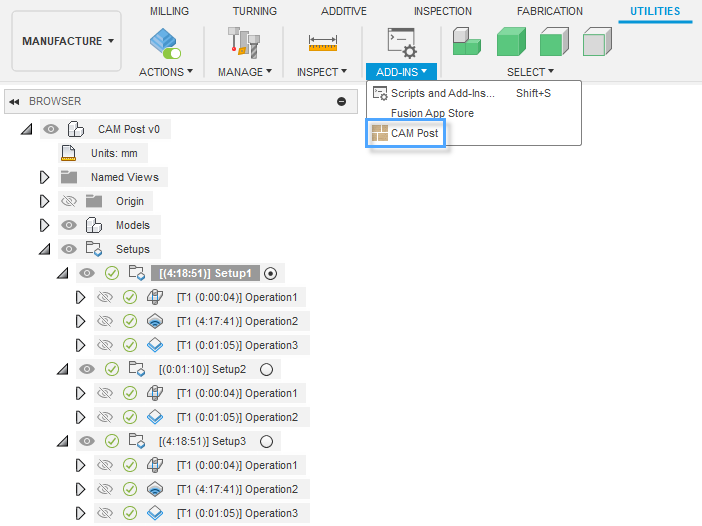Click the first green Select cube icon

tap(467, 42)
